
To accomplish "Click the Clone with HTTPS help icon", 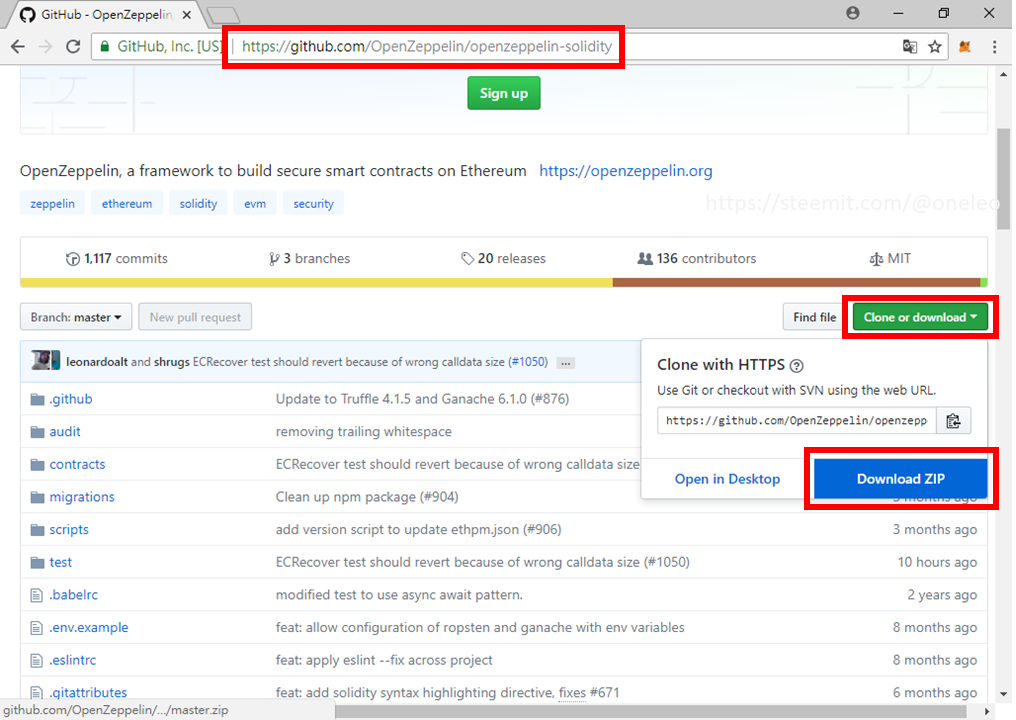I will [x=797, y=366].
